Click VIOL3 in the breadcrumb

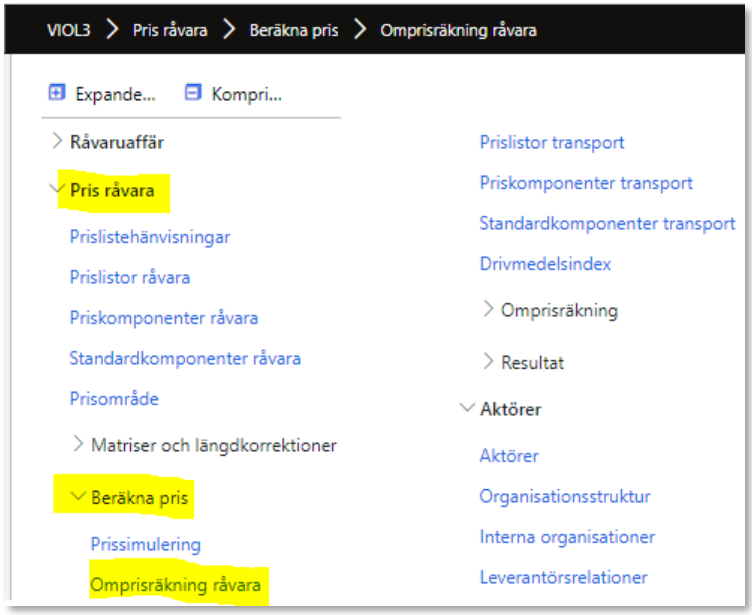(x=69, y=29)
